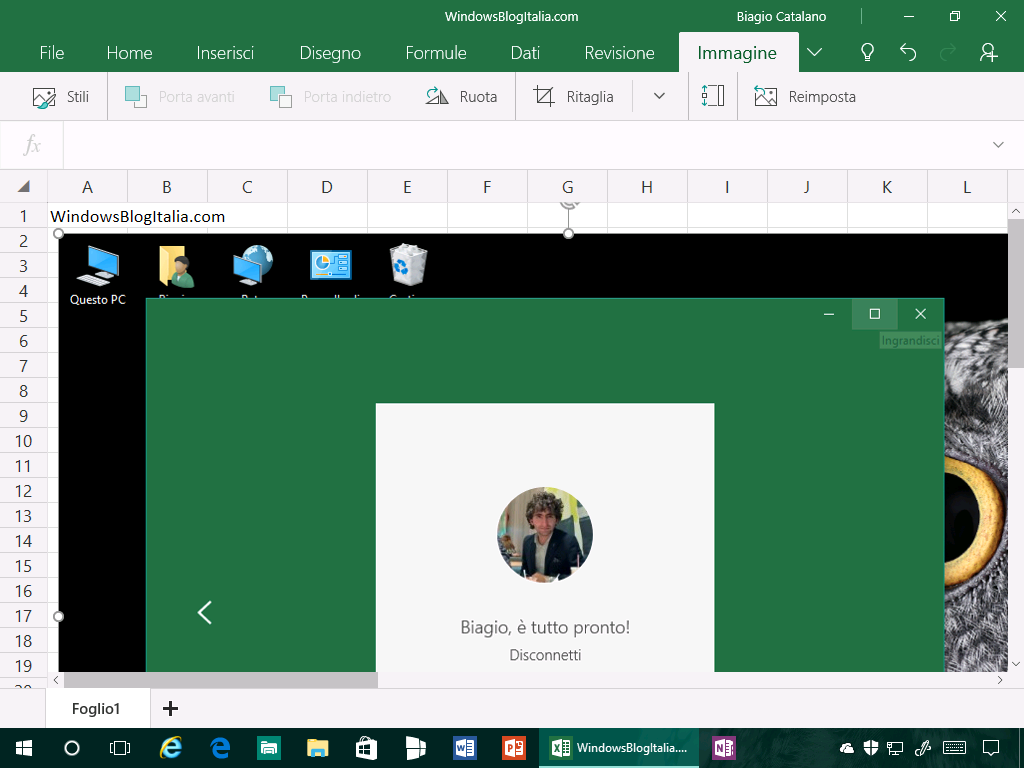
Task: Select the Ritaglia crop tool
Action: coord(573,97)
